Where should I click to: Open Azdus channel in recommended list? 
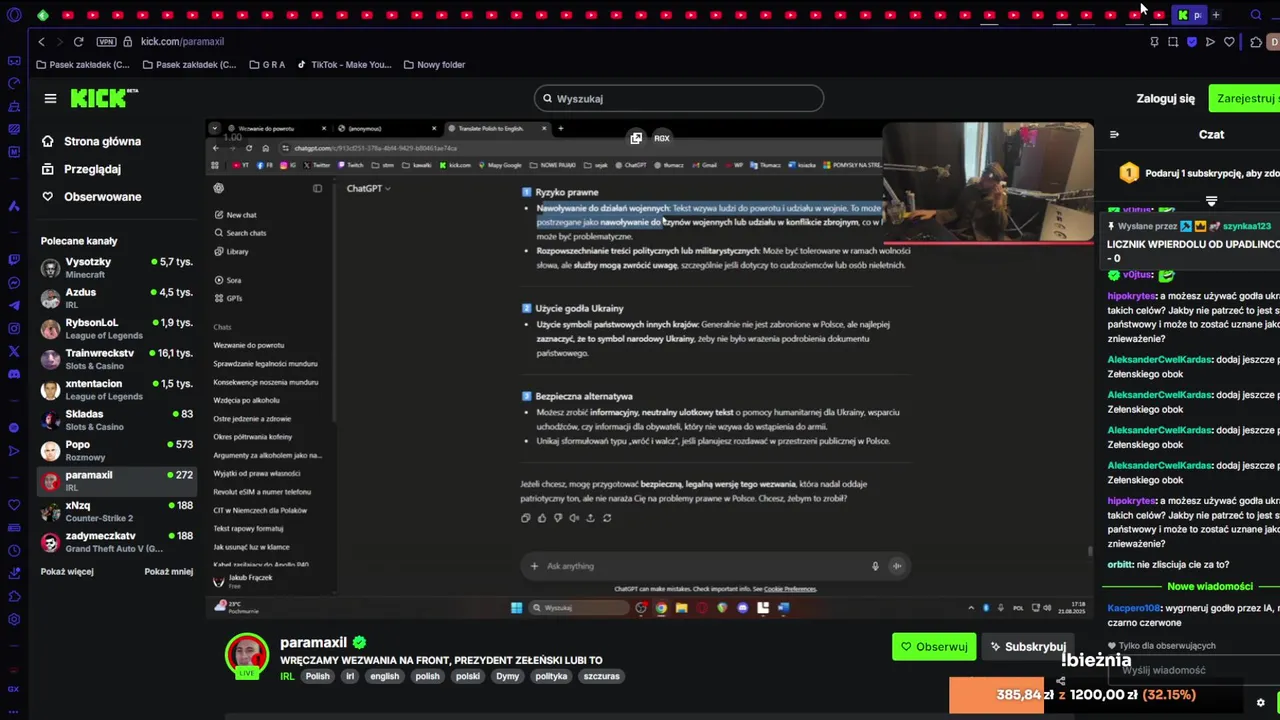coord(117,298)
